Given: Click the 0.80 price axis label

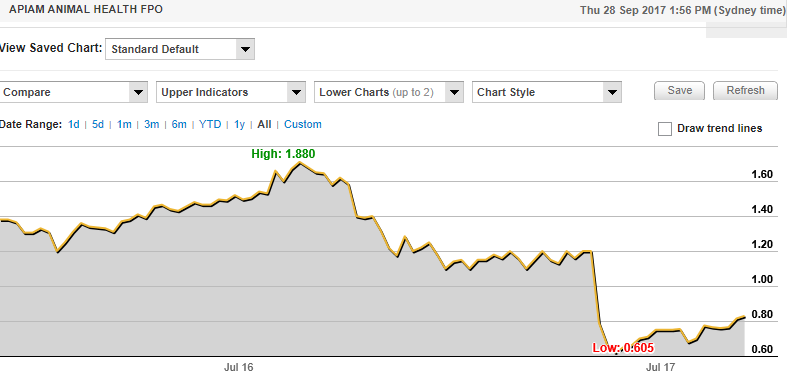Looking at the screenshot, I should pos(761,315).
